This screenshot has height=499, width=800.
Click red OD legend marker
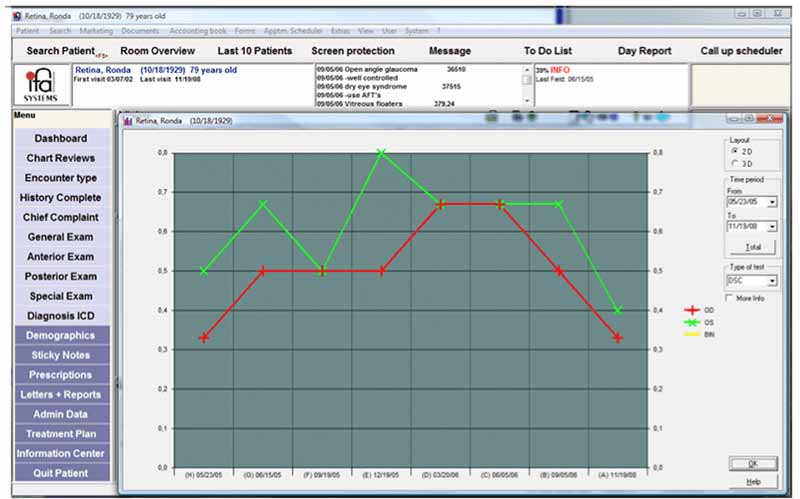click(x=692, y=310)
